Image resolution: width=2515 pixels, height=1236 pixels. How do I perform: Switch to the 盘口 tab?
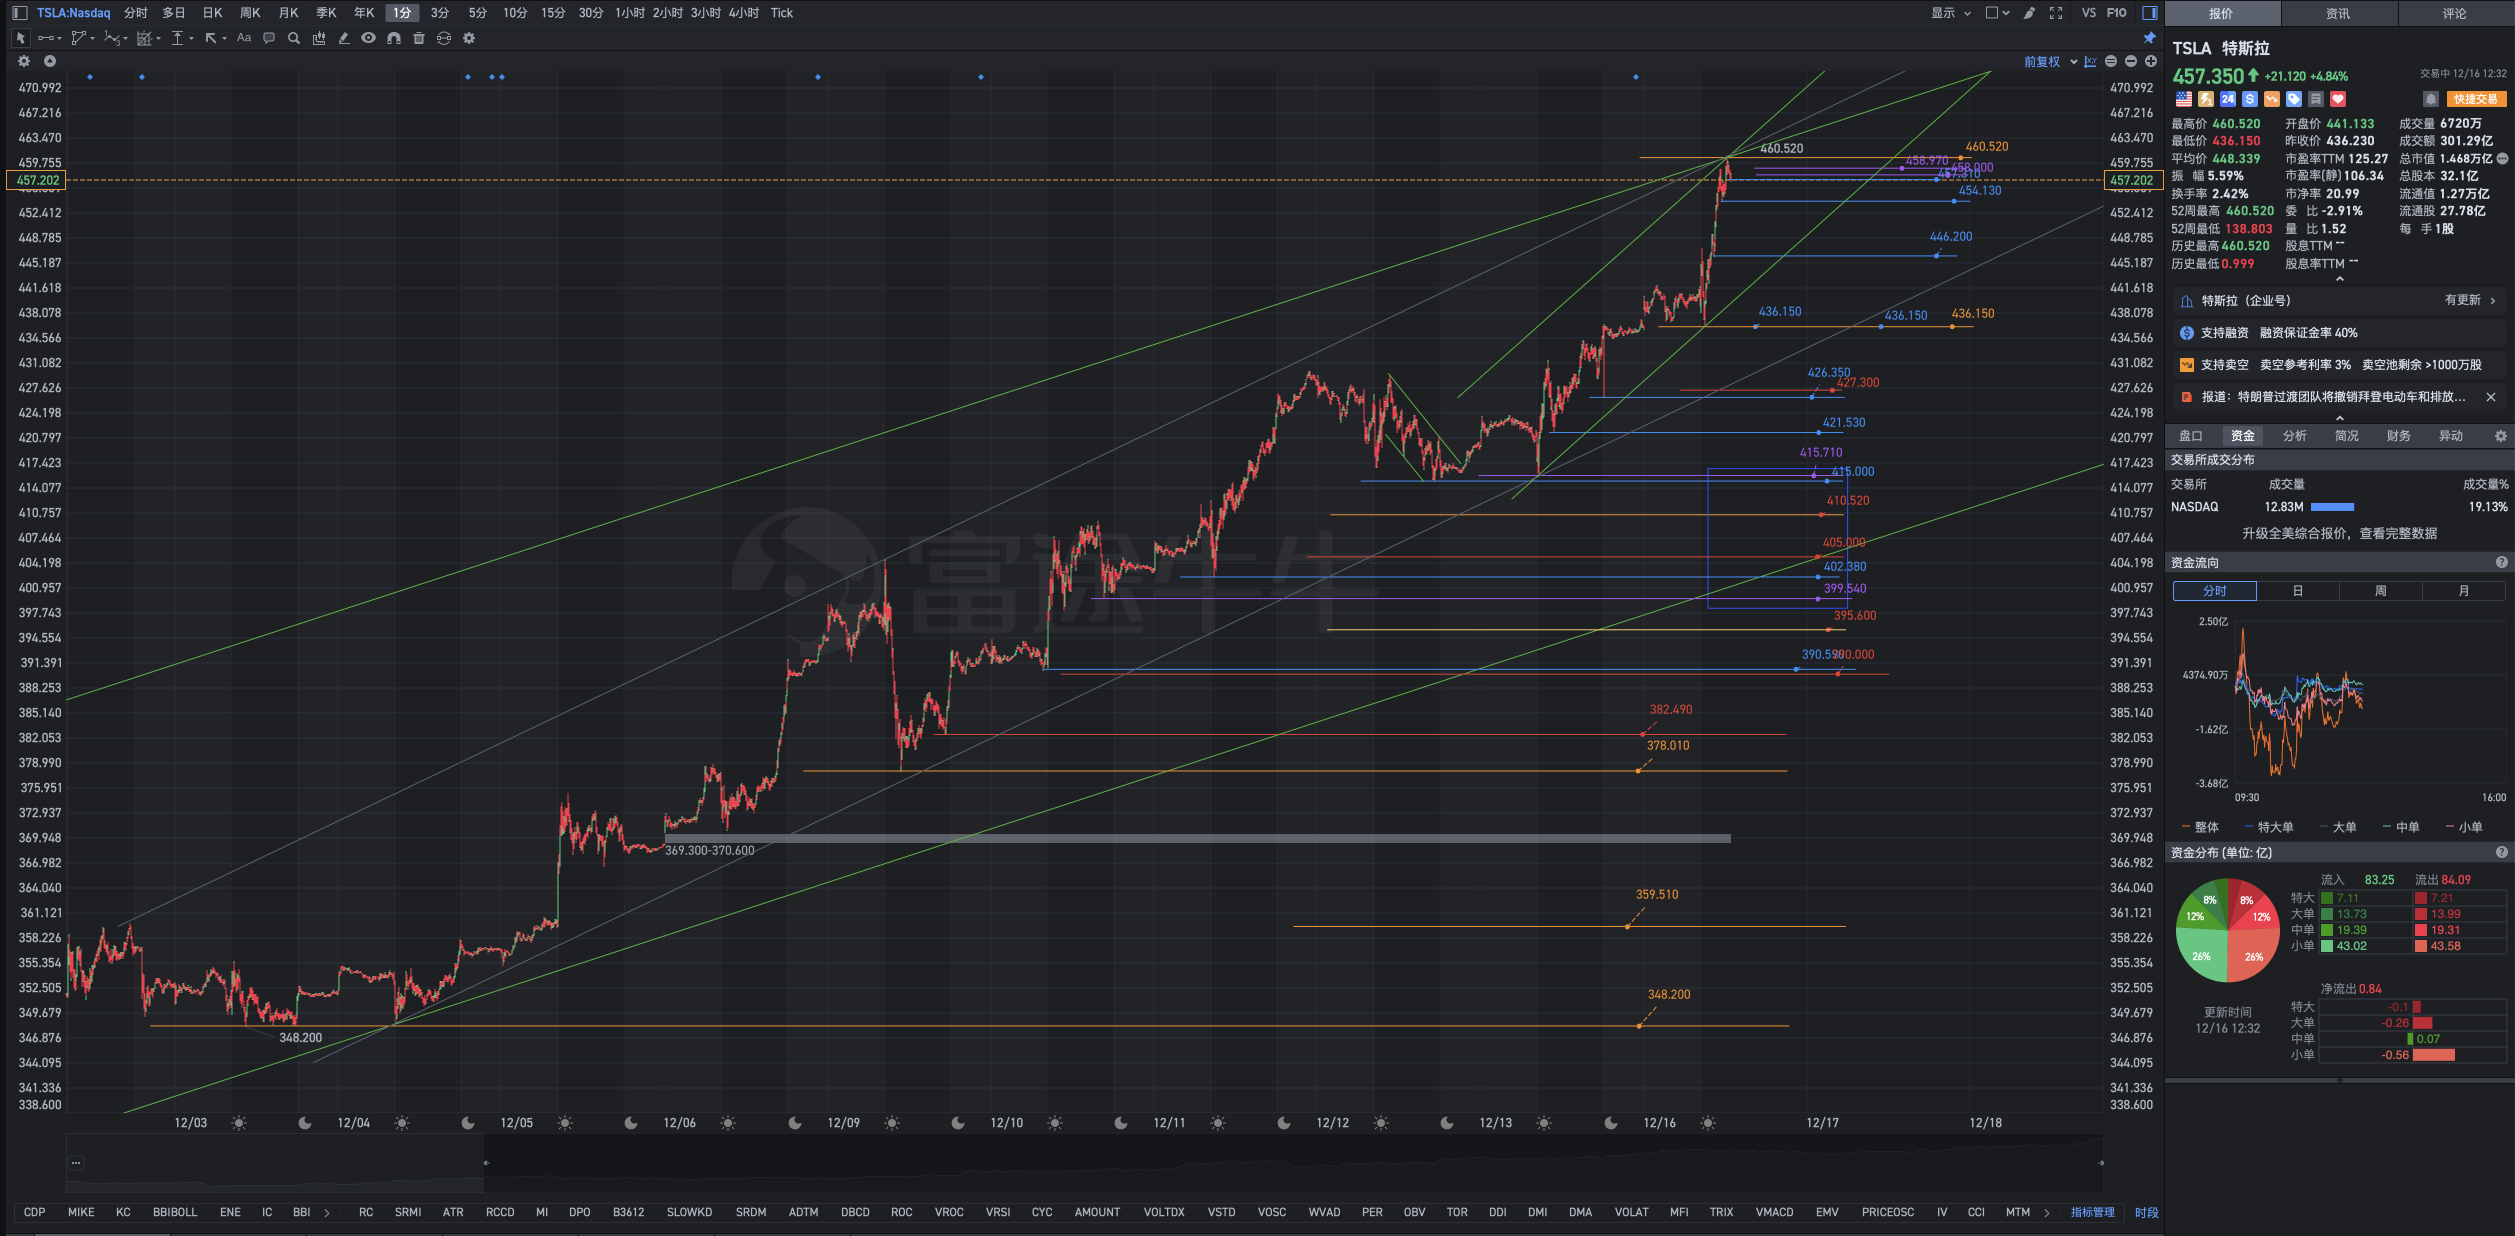(2191, 436)
